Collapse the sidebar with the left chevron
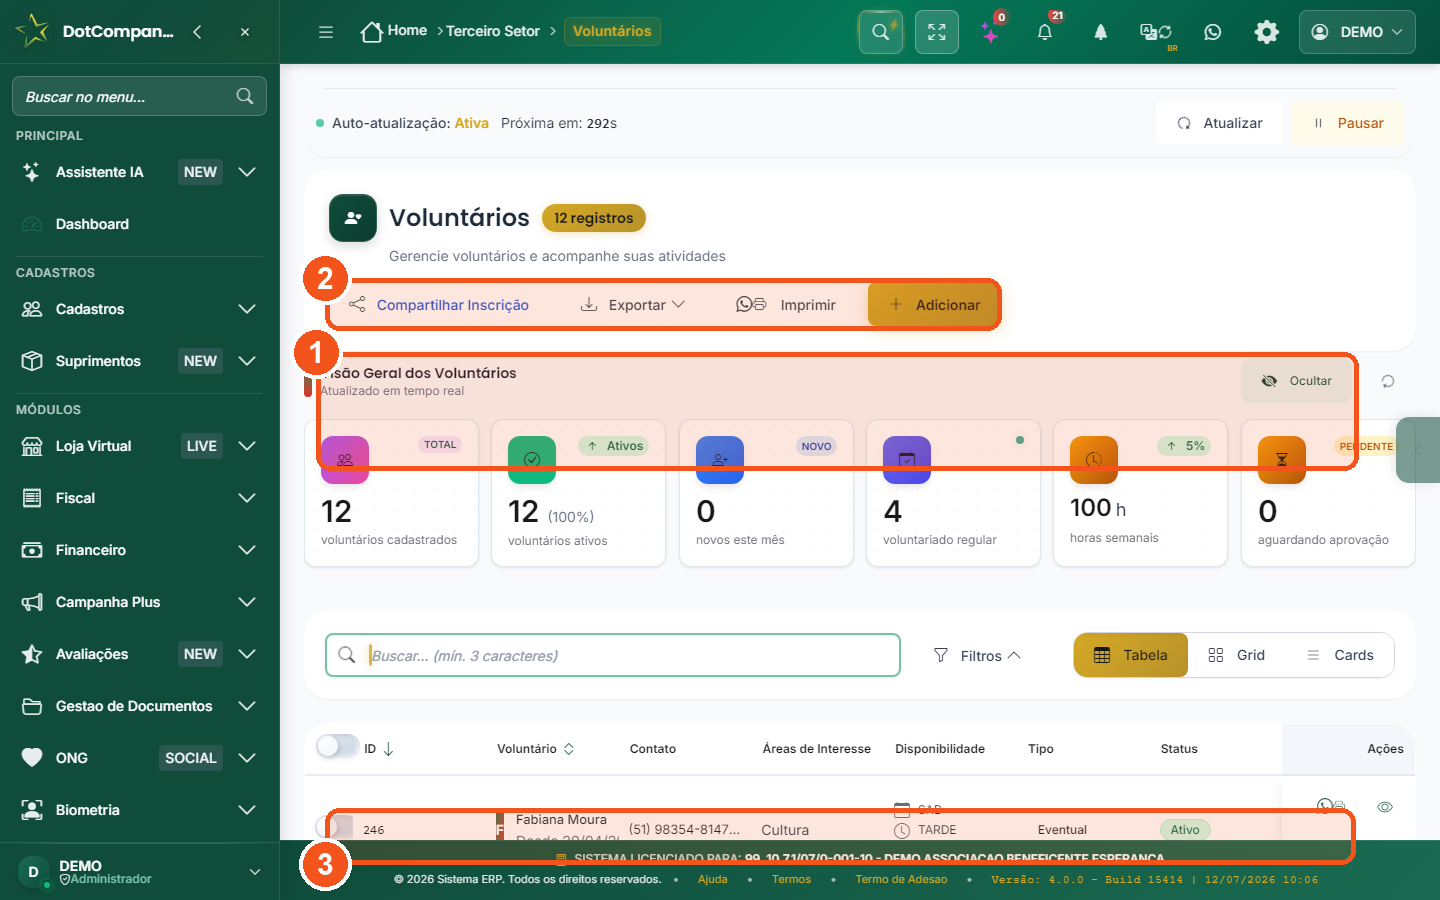 tap(197, 32)
